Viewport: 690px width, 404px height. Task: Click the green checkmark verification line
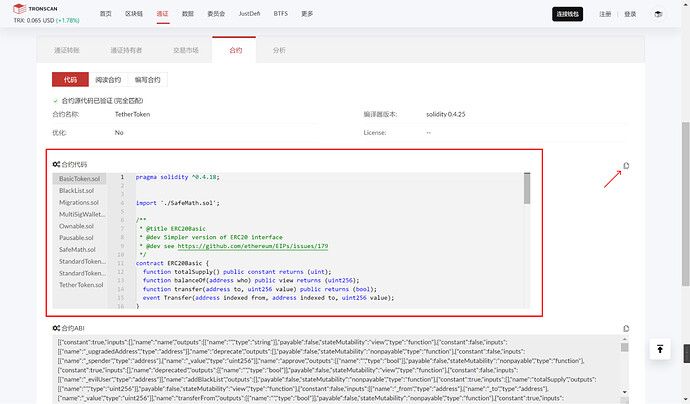[x=98, y=101]
